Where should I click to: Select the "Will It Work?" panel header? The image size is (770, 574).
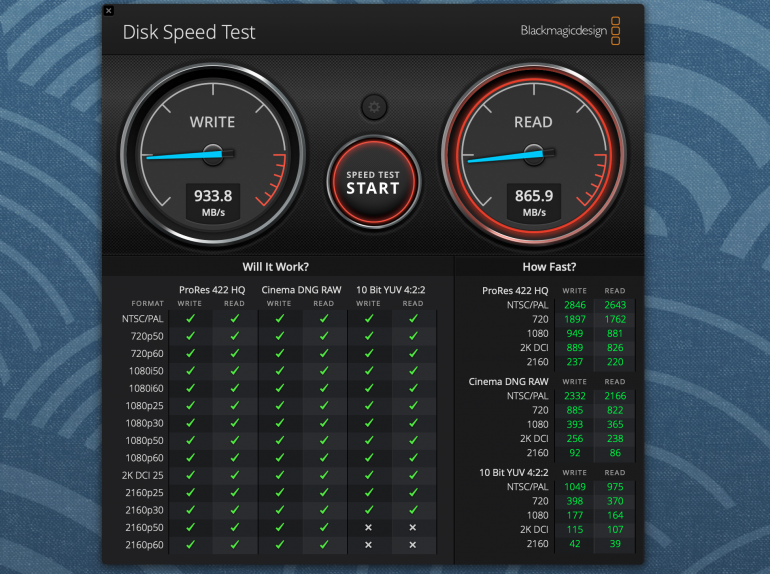click(x=276, y=267)
